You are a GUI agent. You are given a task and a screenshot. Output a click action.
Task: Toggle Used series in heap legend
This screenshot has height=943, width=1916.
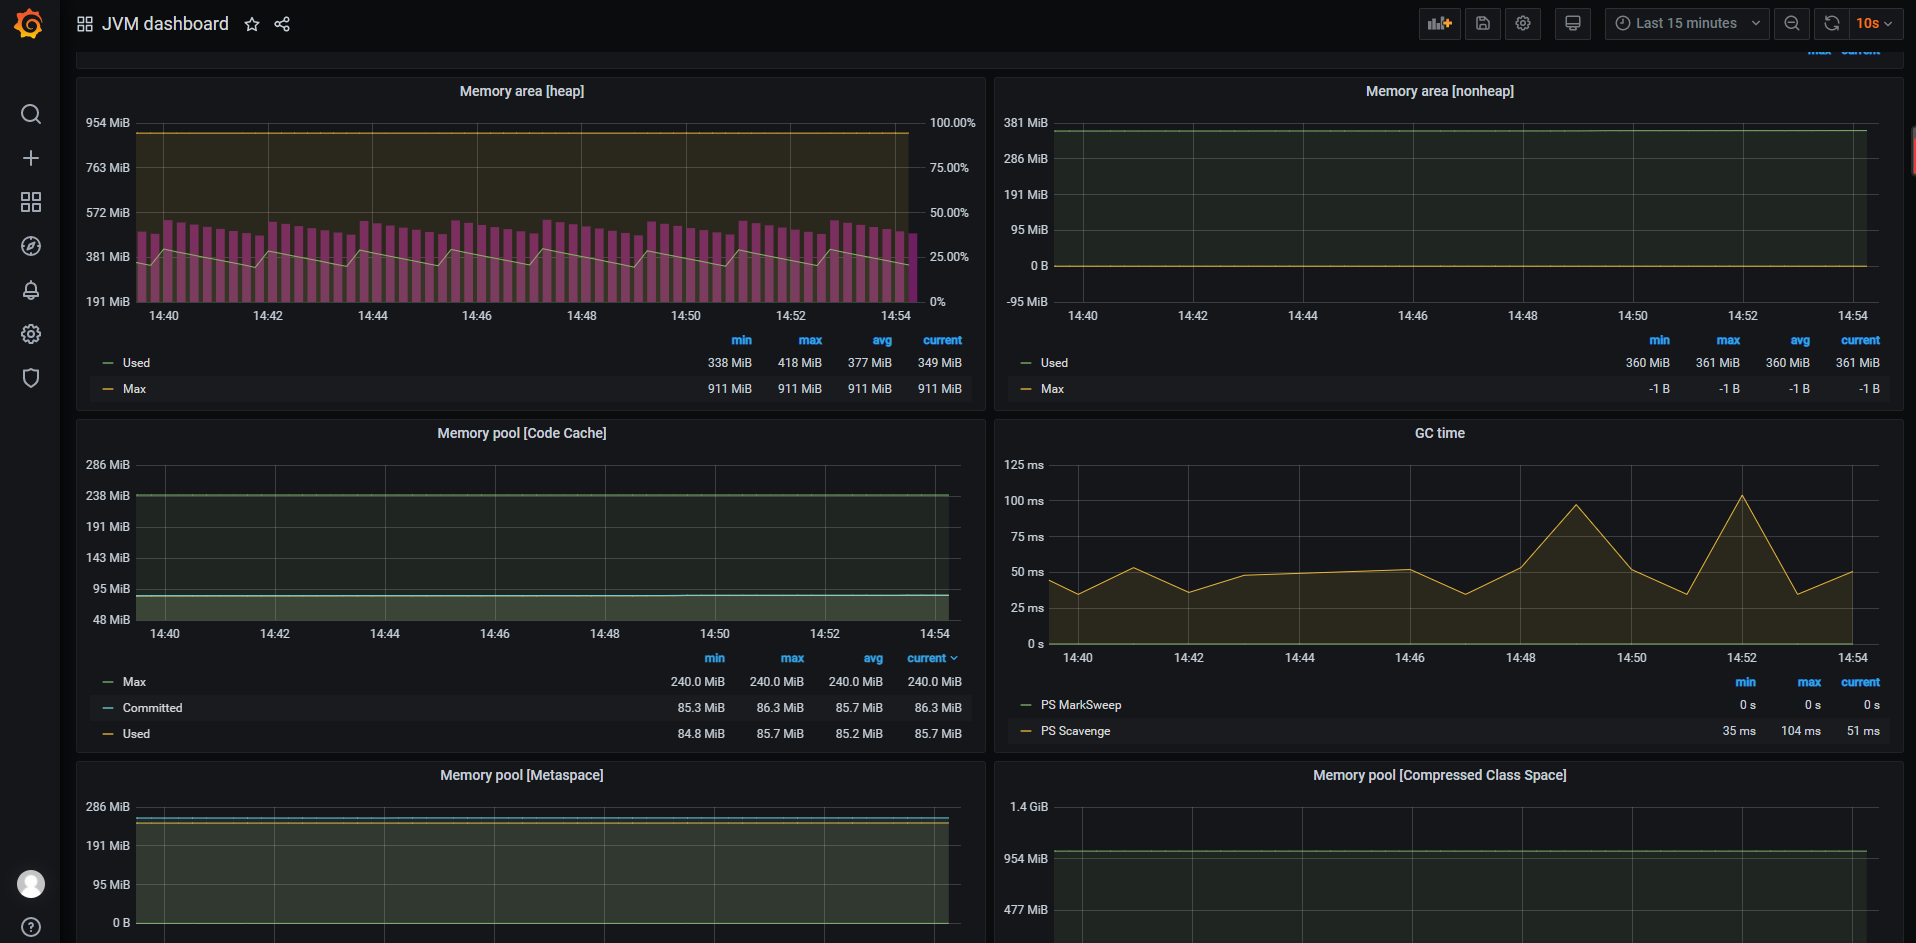click(x=136, y=363)
